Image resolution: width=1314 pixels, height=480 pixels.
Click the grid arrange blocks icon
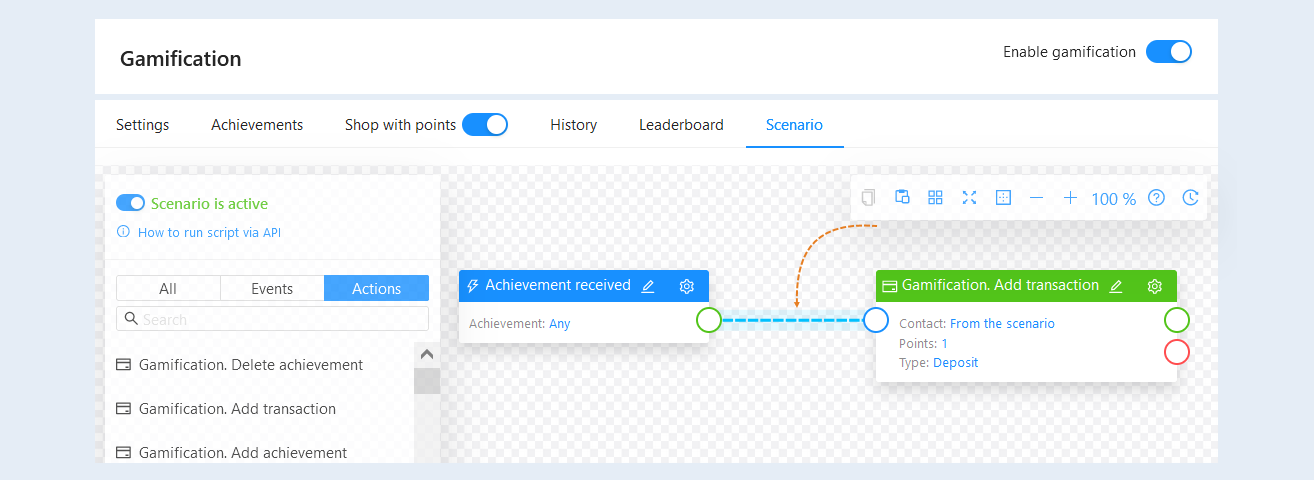click(x=935, y=198)
